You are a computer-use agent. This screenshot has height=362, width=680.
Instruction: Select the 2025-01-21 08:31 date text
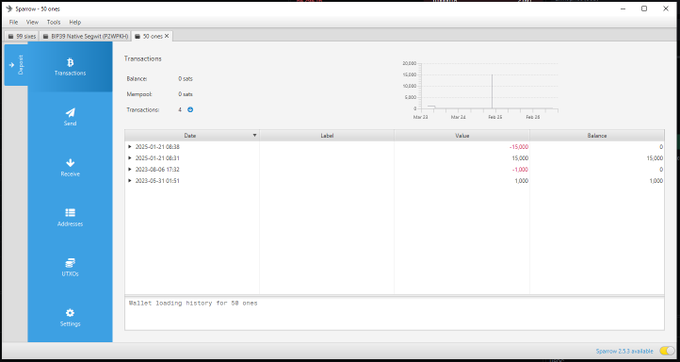157,158
